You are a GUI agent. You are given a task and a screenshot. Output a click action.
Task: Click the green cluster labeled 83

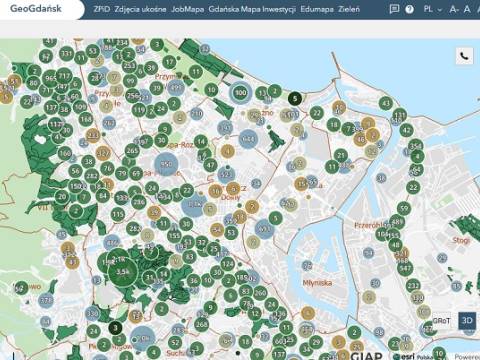[x=246, y=291]
